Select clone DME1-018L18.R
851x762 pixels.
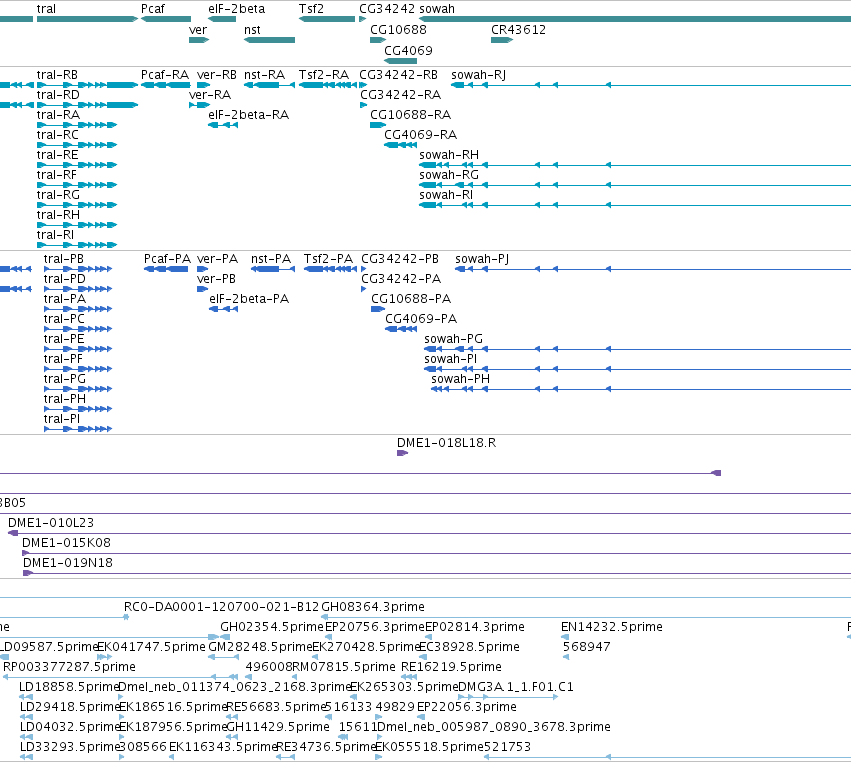[446, 443]
